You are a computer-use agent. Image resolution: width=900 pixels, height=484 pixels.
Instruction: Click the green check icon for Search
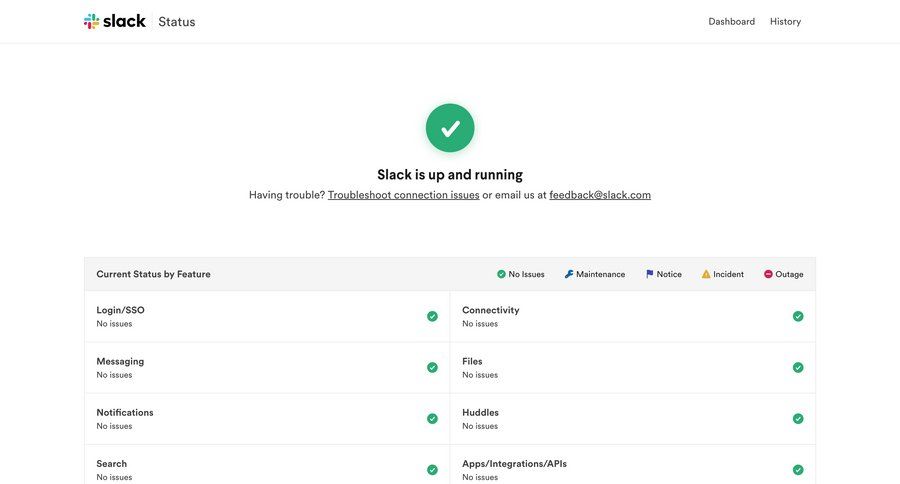432,470
